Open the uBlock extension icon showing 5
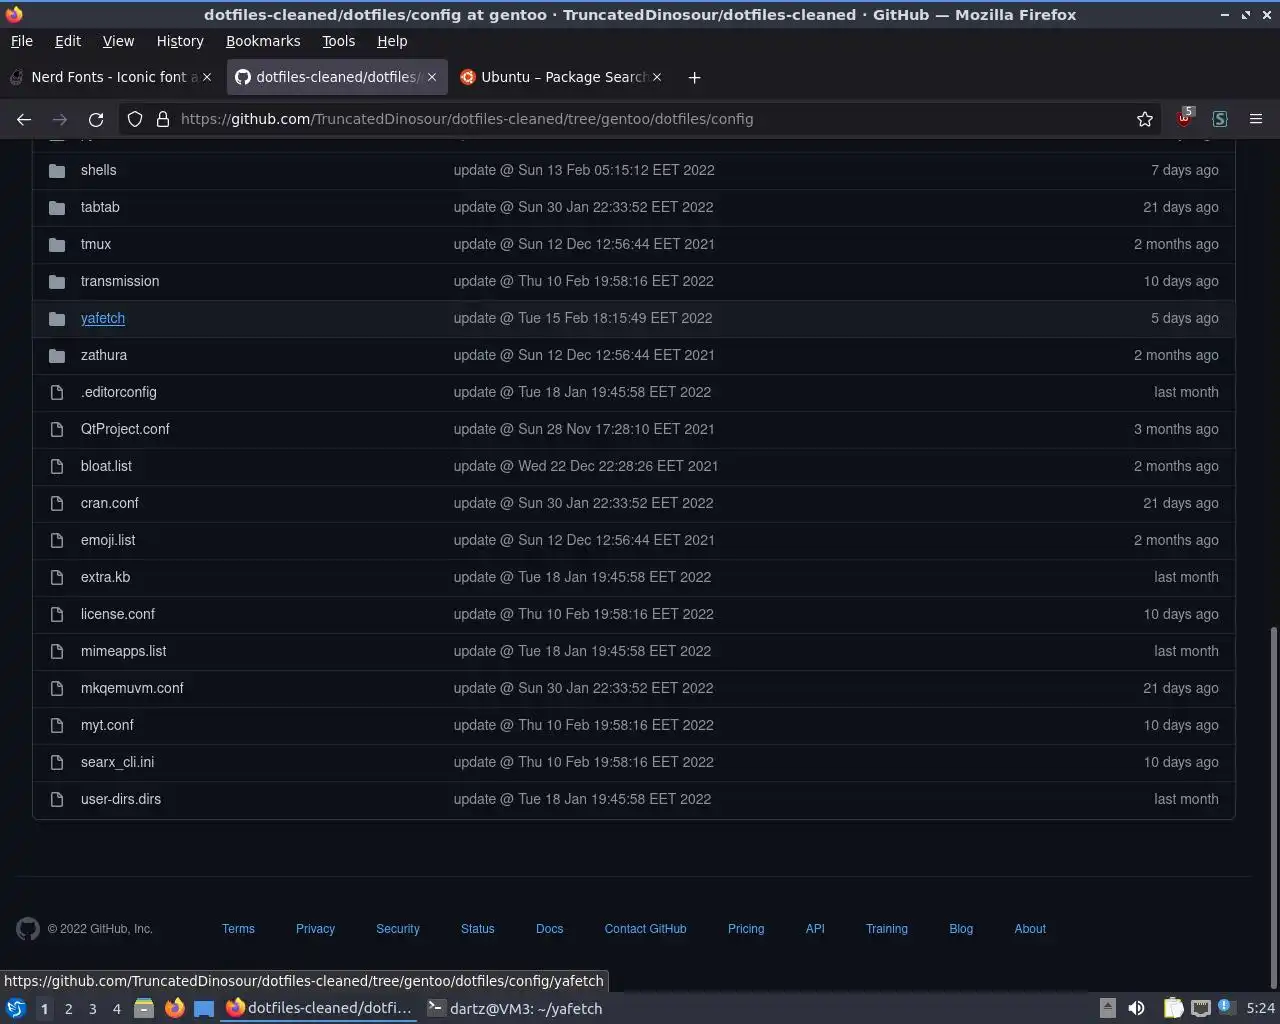1280x1024 pixels. (x=1184, y=118)
